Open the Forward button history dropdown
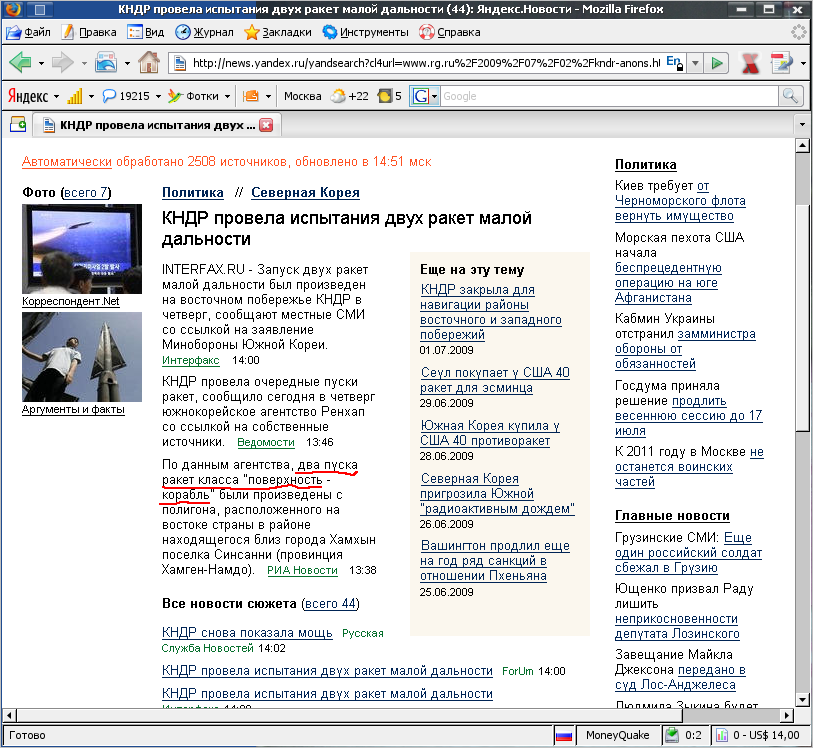Image resolution: width=813 pixels, height=748 pixels. [x=84, y=63]
